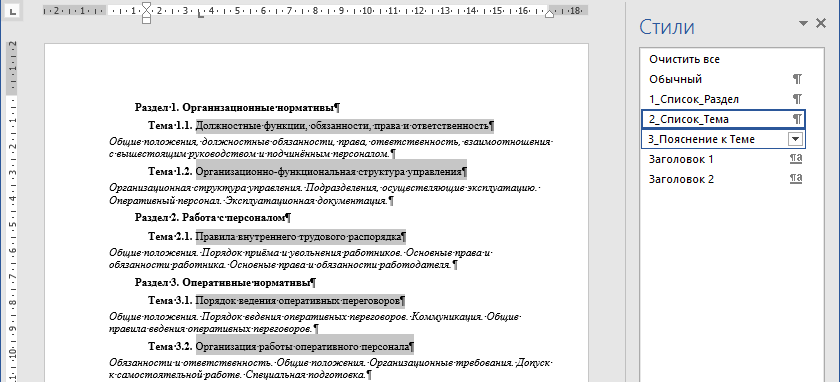This screenshot has width=840, height=382.
Task: Click heading Раздел 2. Работа с персоналом
Action: [x=213, y=218]
